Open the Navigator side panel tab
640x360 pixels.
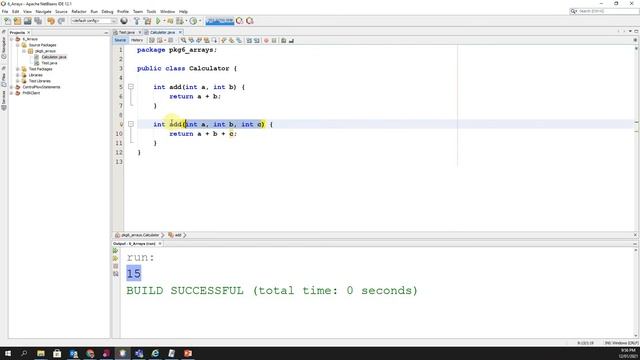click(x=4, y=48)
